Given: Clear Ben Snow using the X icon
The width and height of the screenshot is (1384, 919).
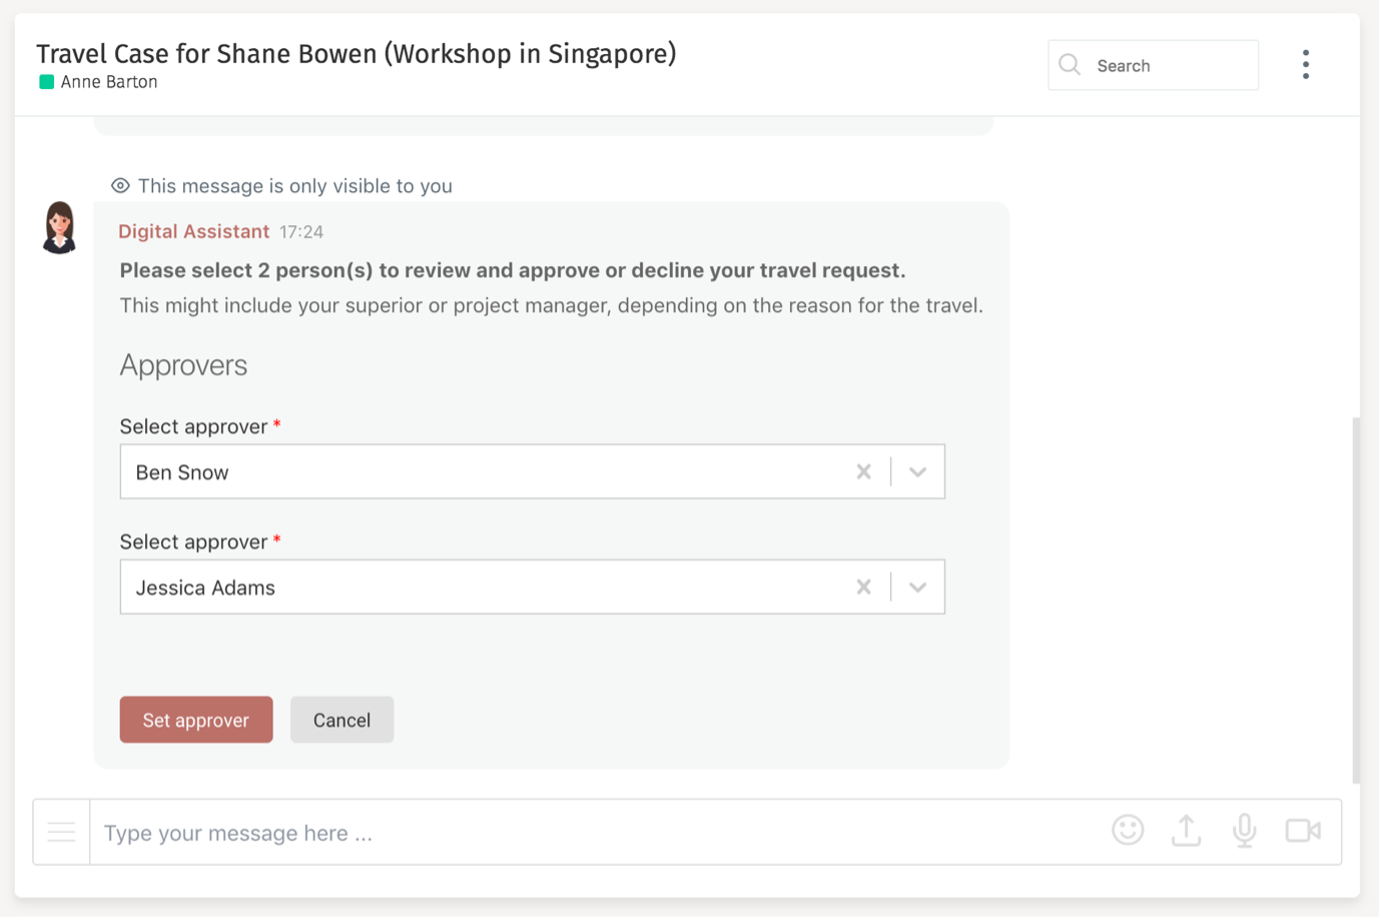Looking at the screenshot, I should click(864, 471).
